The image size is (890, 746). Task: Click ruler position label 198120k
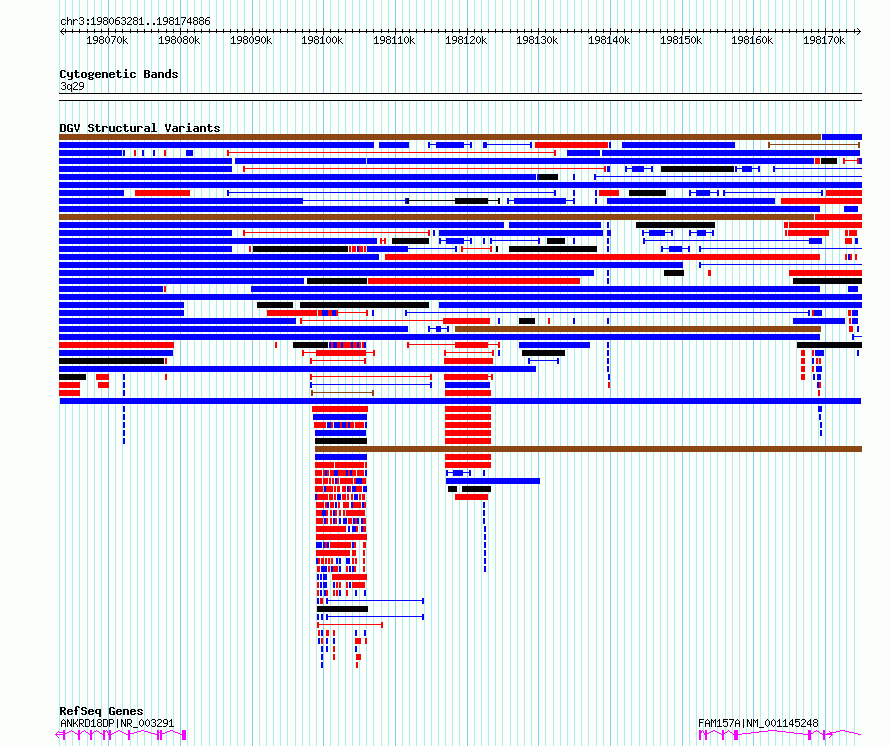pyautogui.click(x=466, y=40)
